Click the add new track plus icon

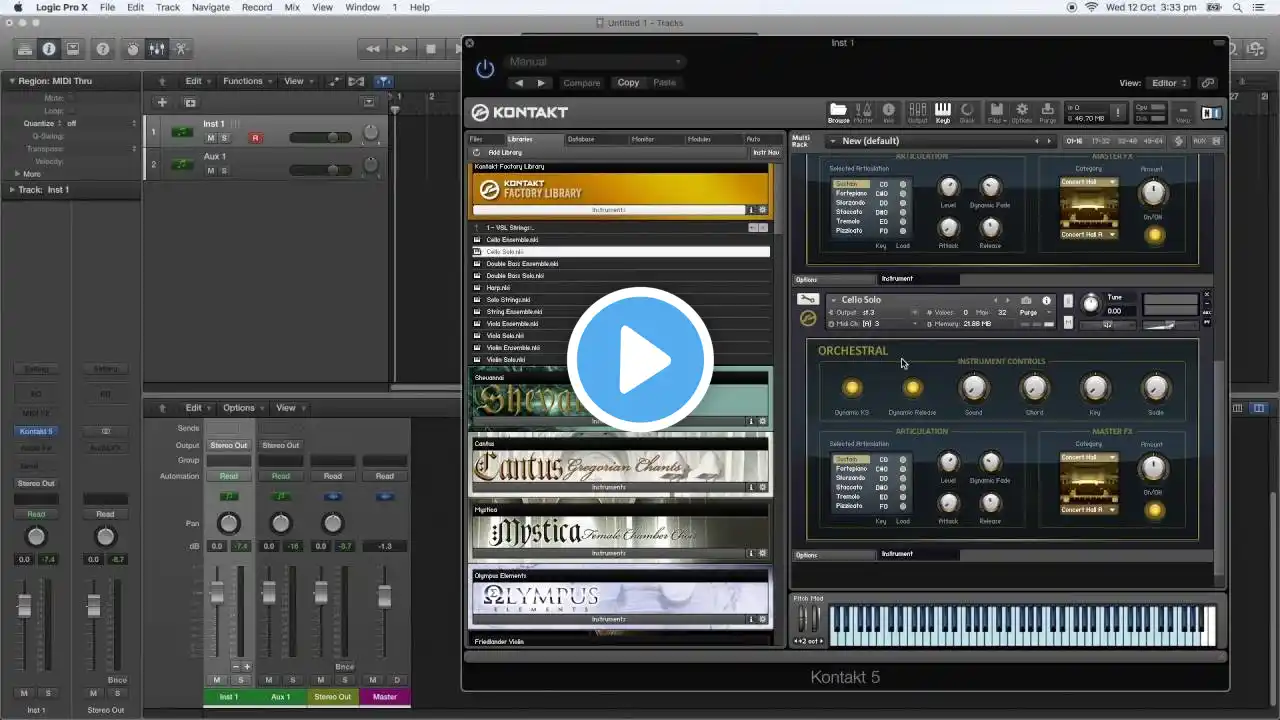tap(162, 102)
